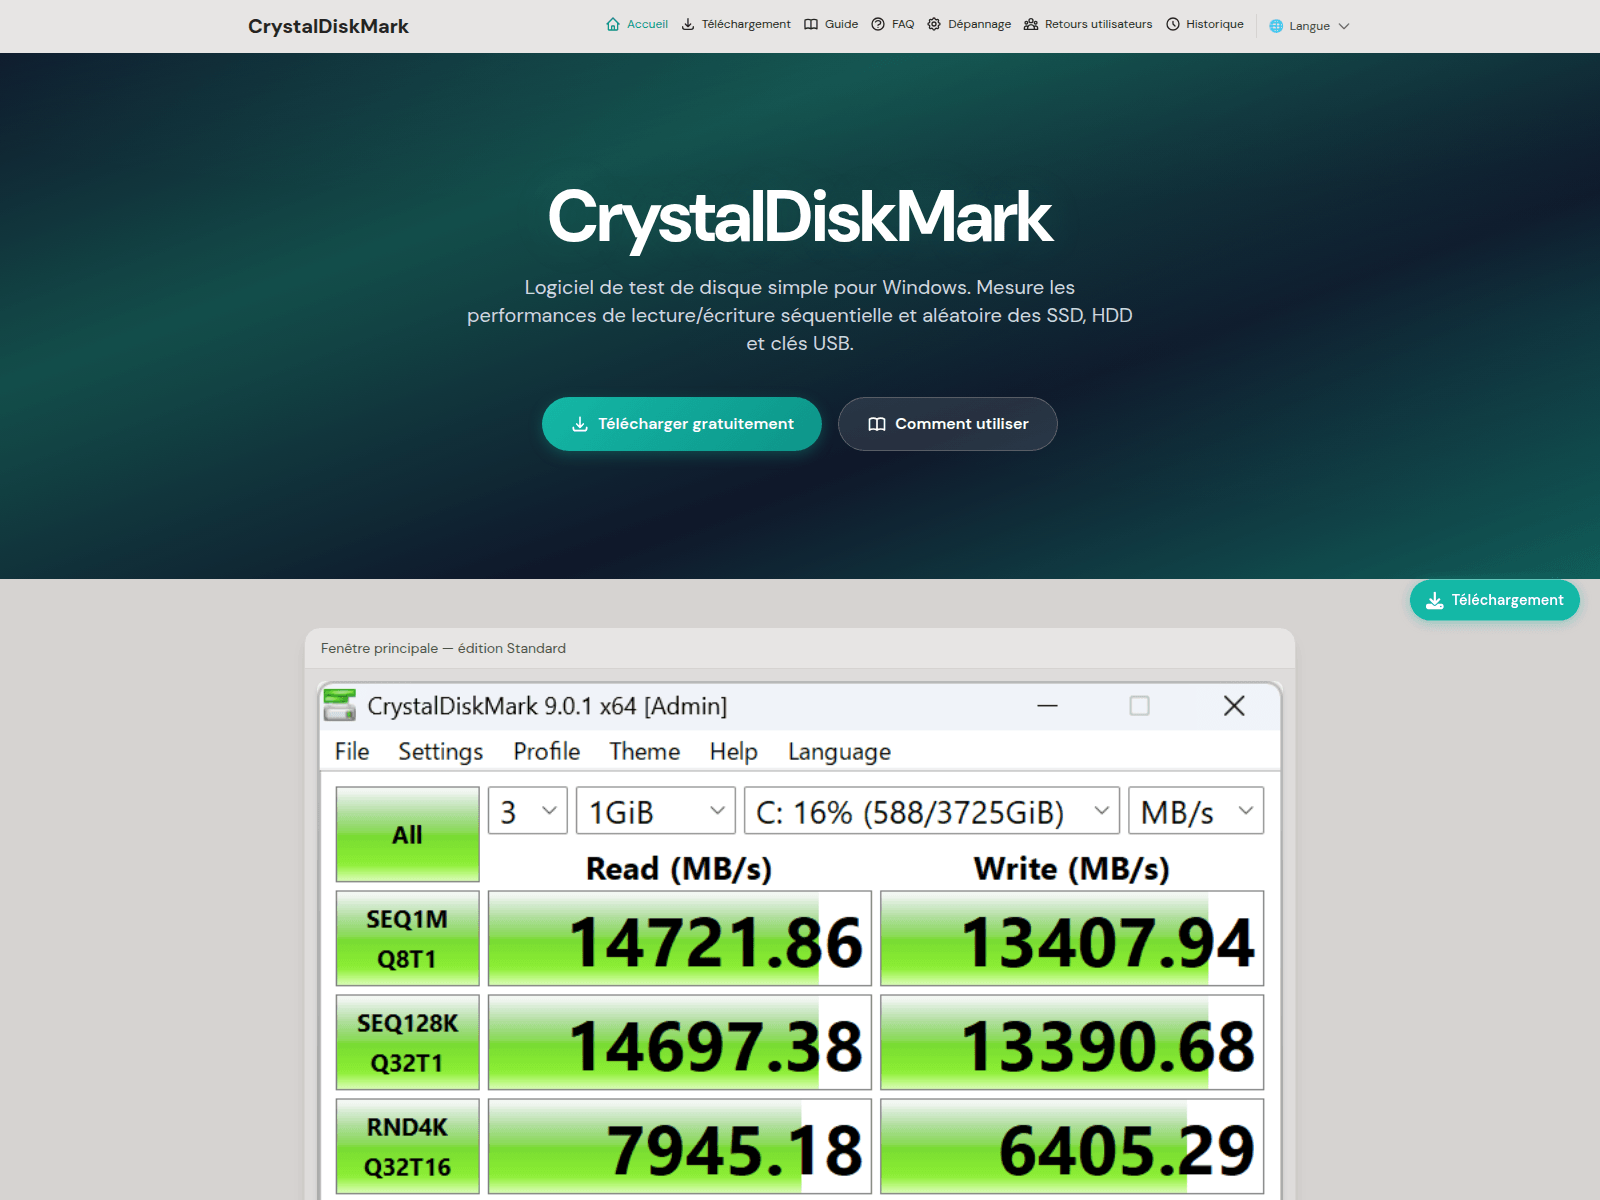Close the CrystalDiskMark app window
Viewport: 1600px width, 1200px height.
1234,706
